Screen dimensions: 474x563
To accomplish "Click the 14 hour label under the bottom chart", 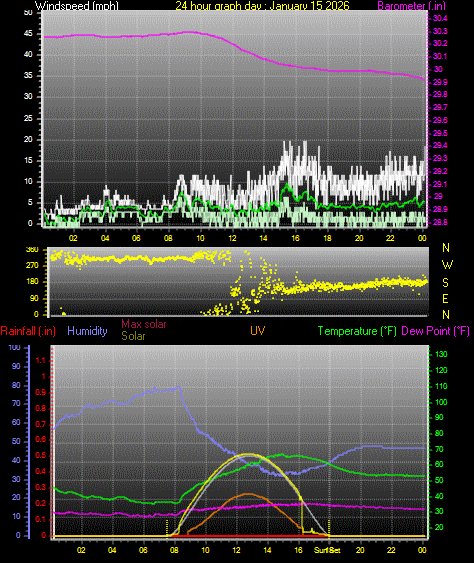I will pyautogui.click(x=267, y=550).
